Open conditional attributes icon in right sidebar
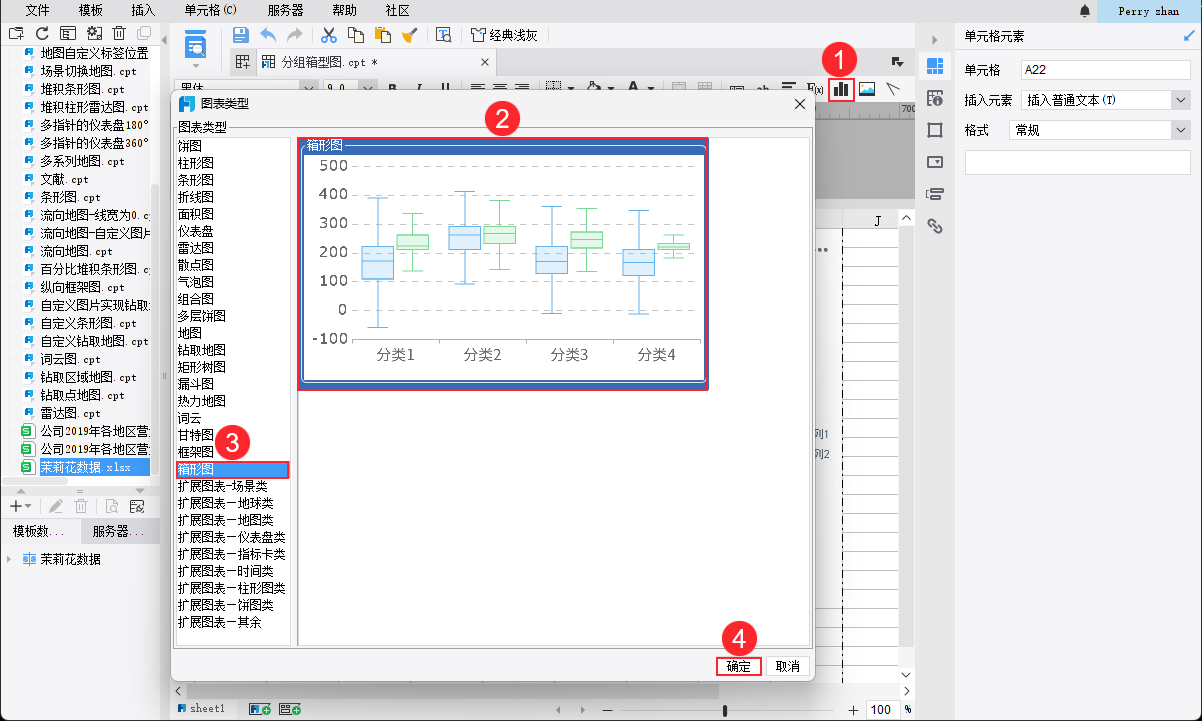This screenshot has height=721, width=1202. (x=935, y=193)
